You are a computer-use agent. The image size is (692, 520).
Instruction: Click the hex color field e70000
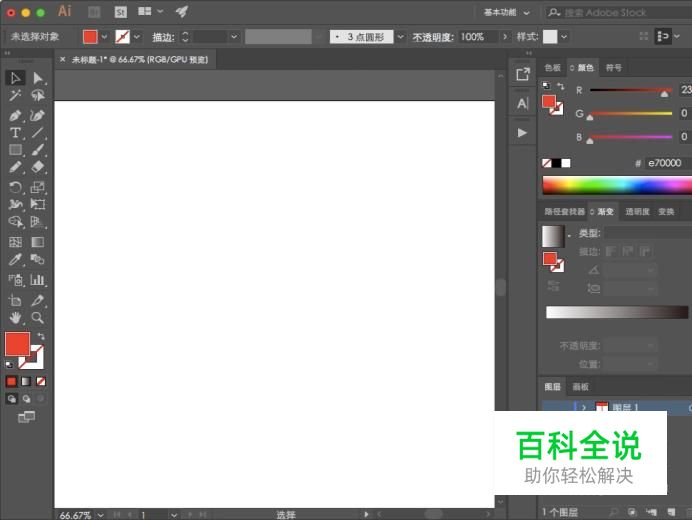pyautogui.click(x=664, y=162)
